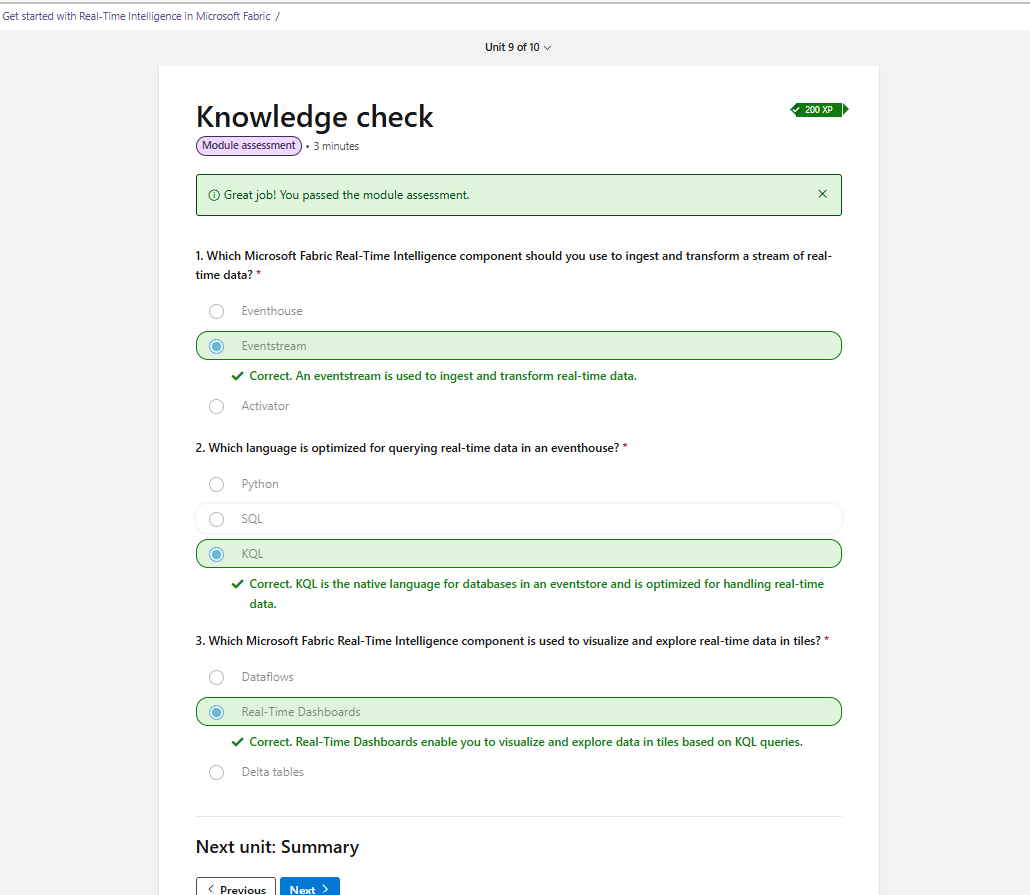Click the '3 minutes' duration text
Screen dimensions: 1030x895
click(336, 146)
